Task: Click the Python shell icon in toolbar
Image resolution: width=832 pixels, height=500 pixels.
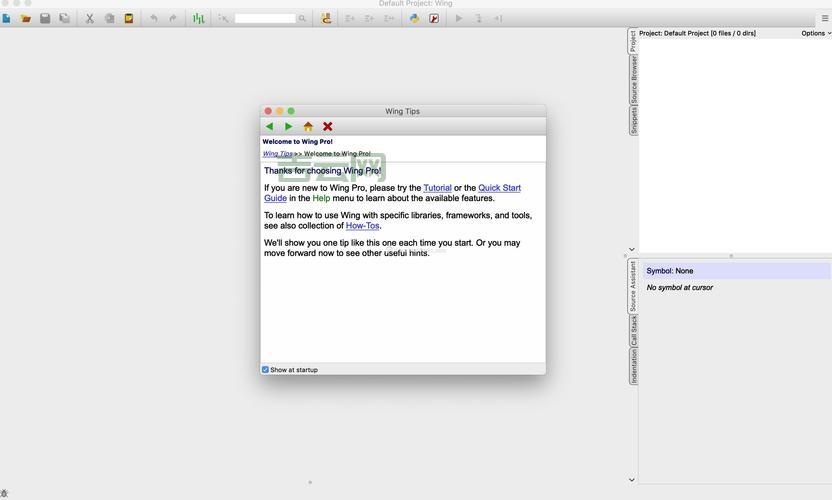Action: point(414,18)
